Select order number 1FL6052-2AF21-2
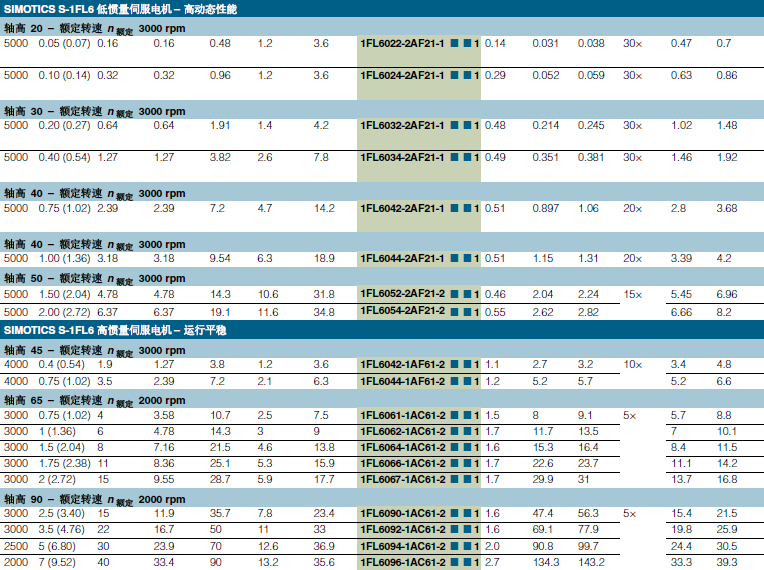The height and width of the screenshot is (570, 764). pos(403,294)
